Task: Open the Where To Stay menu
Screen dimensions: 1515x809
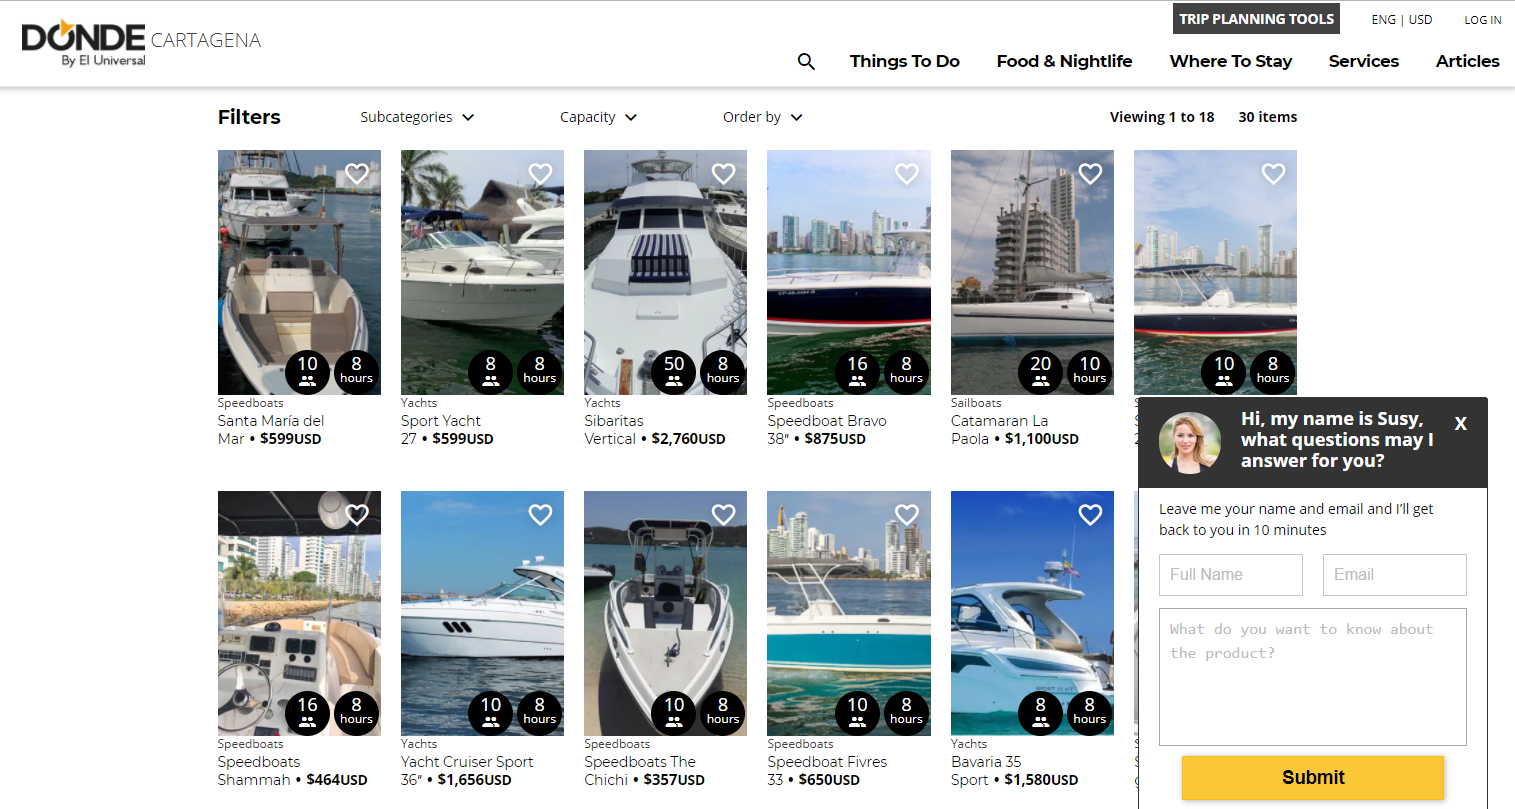Action: pos(1230,61)
